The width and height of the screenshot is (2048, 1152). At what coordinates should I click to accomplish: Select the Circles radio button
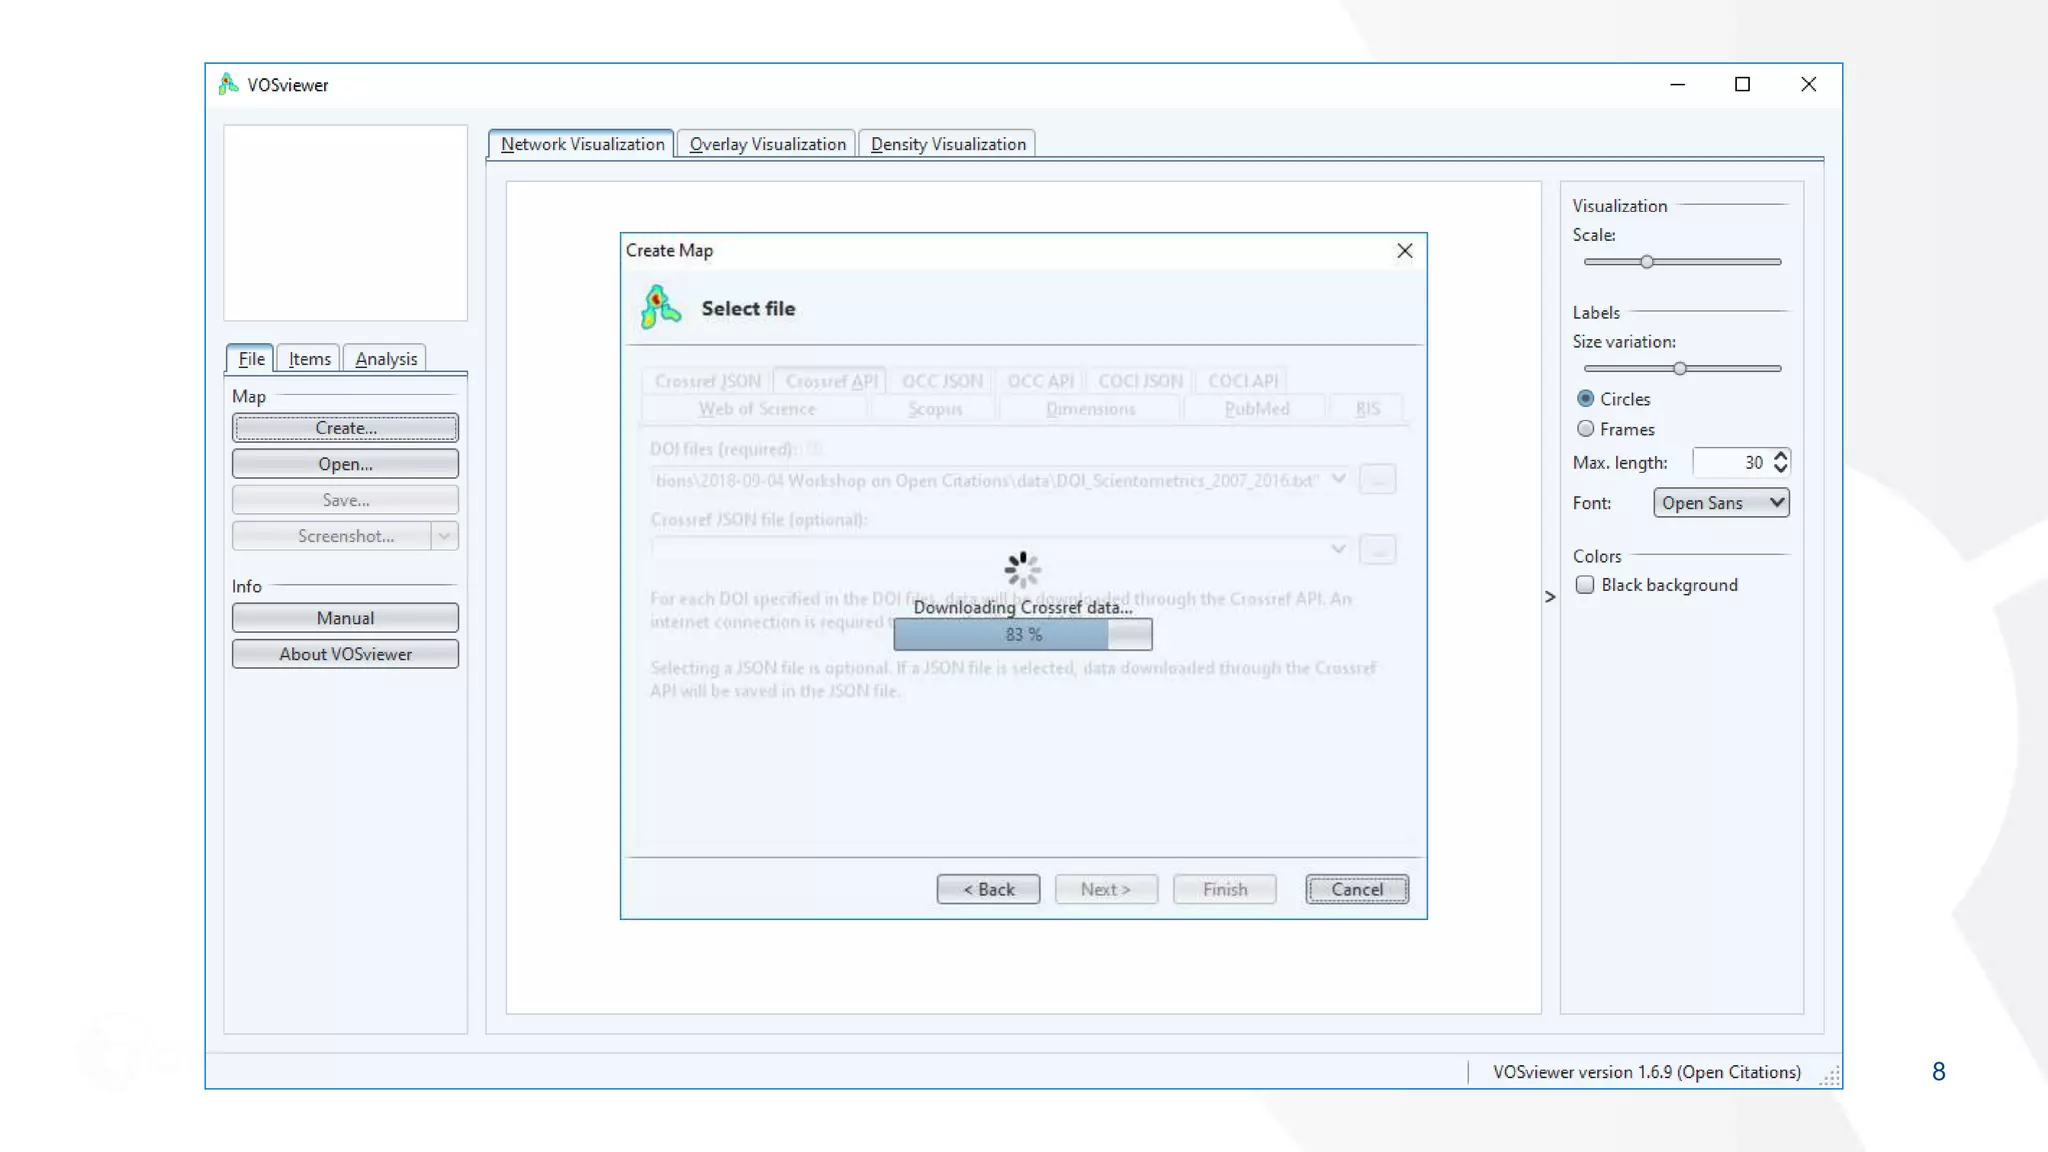[x=1586, y=399]
